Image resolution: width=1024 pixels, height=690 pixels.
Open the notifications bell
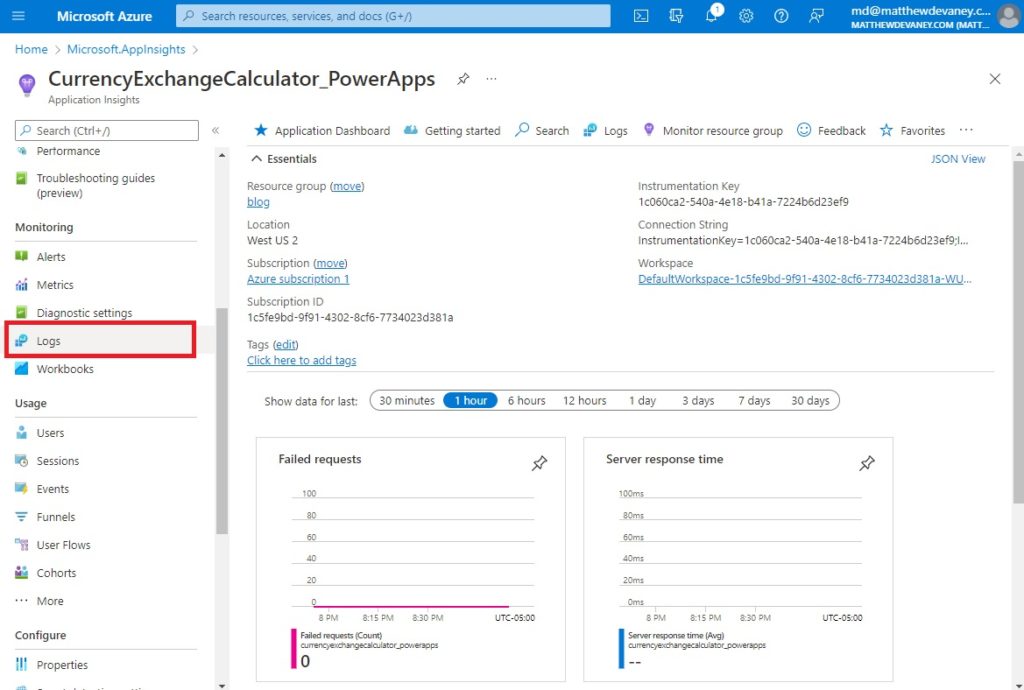(712, 16)
